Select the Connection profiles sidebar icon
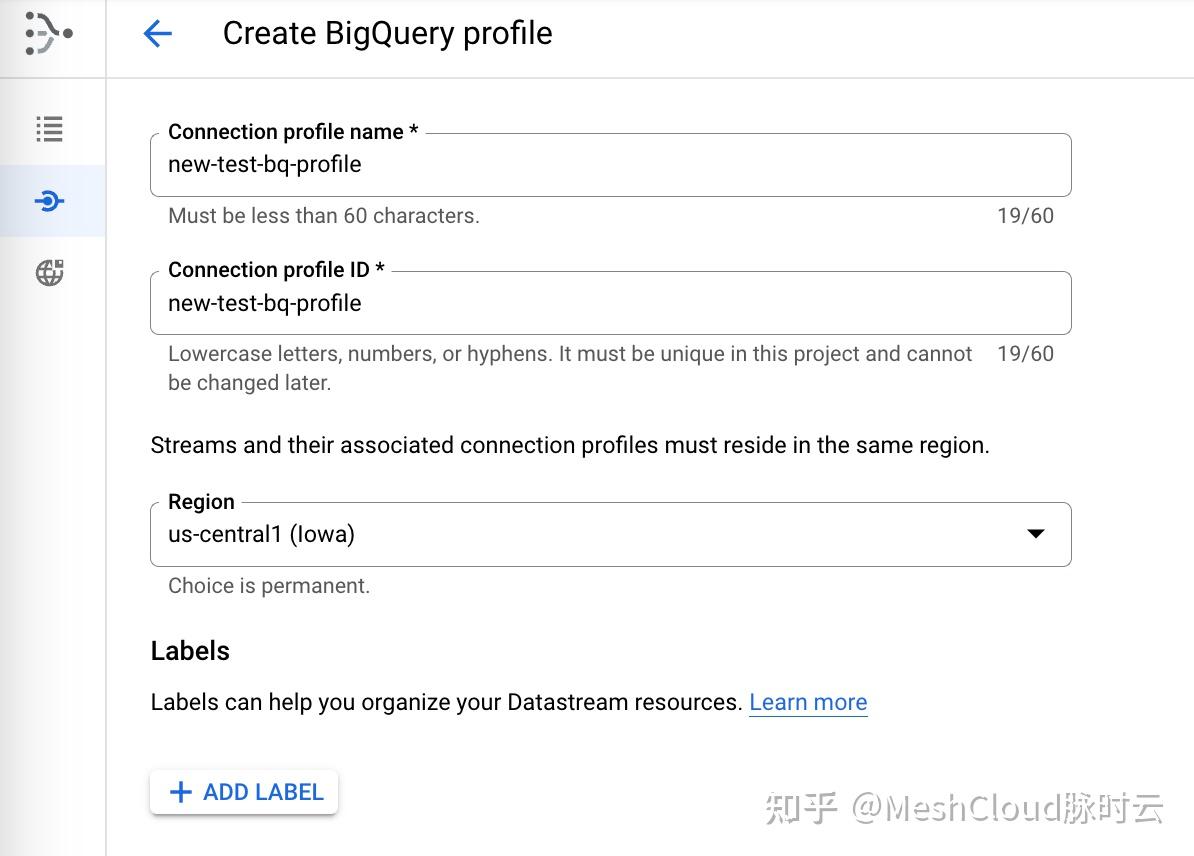The height and width of the screenshot is (856, 1194). tap(49, 201)
